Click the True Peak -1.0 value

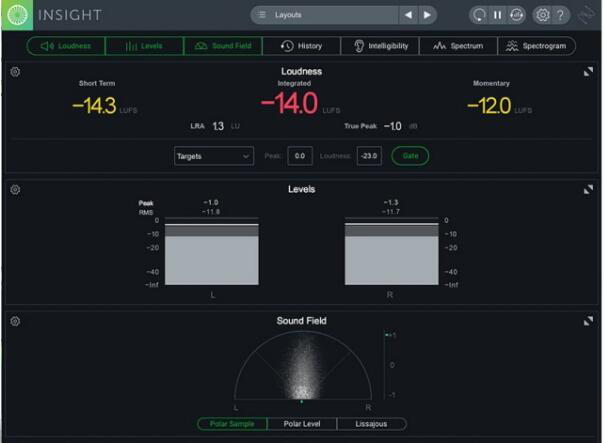click(x=393, y=126)
